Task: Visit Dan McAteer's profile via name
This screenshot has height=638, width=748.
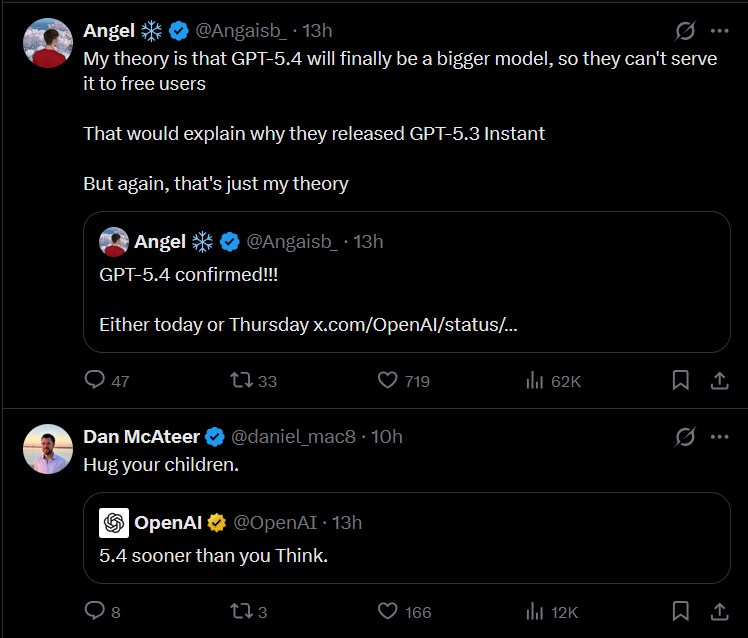Action: 141,437
